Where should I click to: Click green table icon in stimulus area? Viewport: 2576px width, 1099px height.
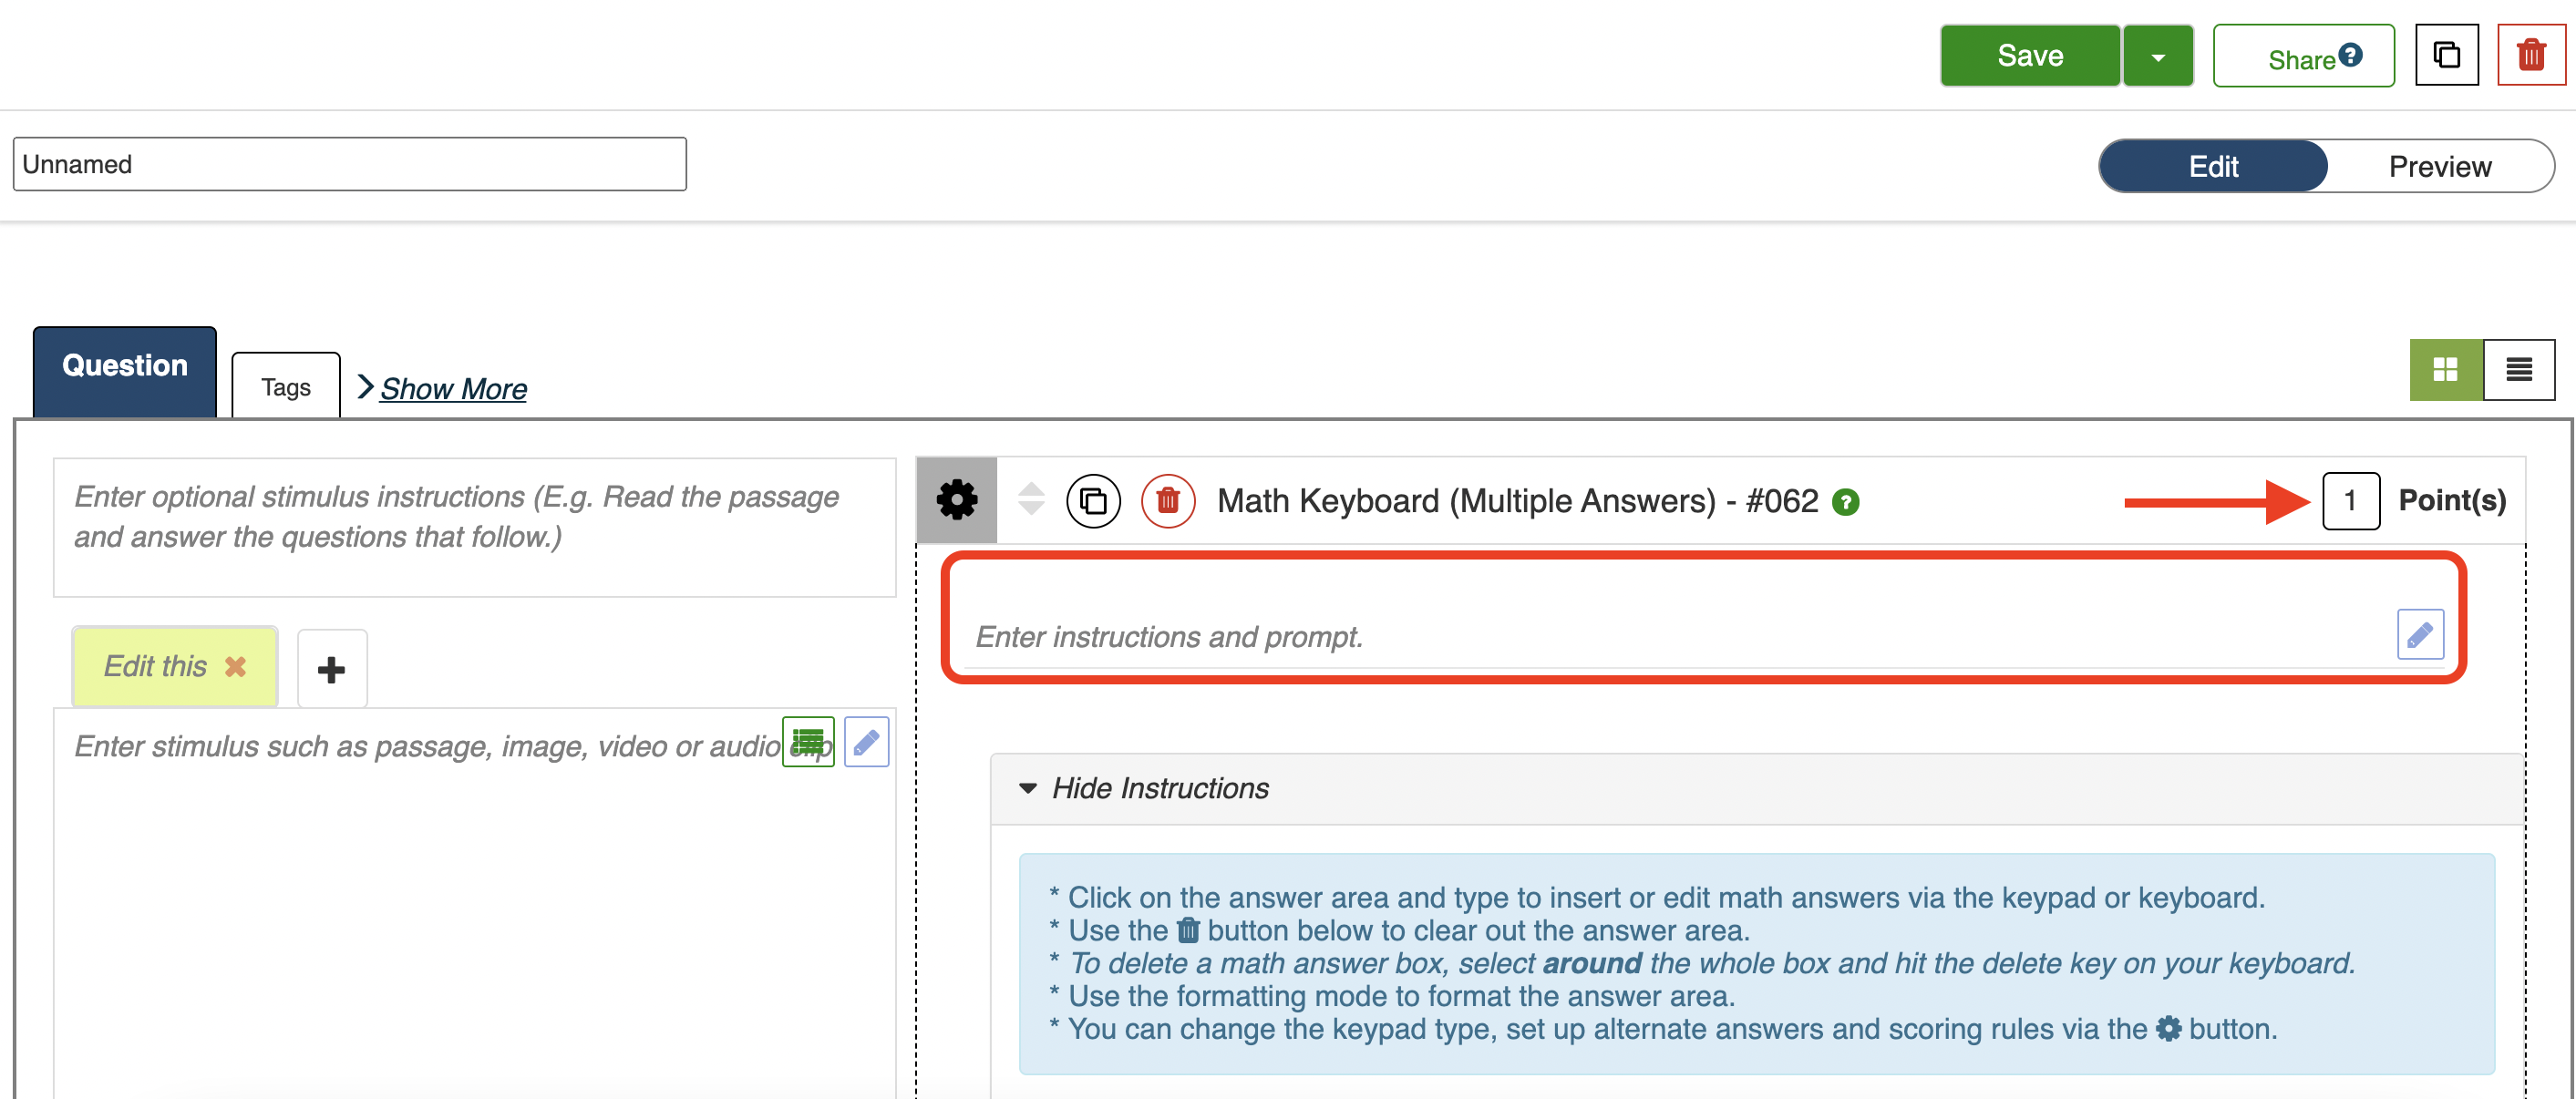[x=808, y=742]
